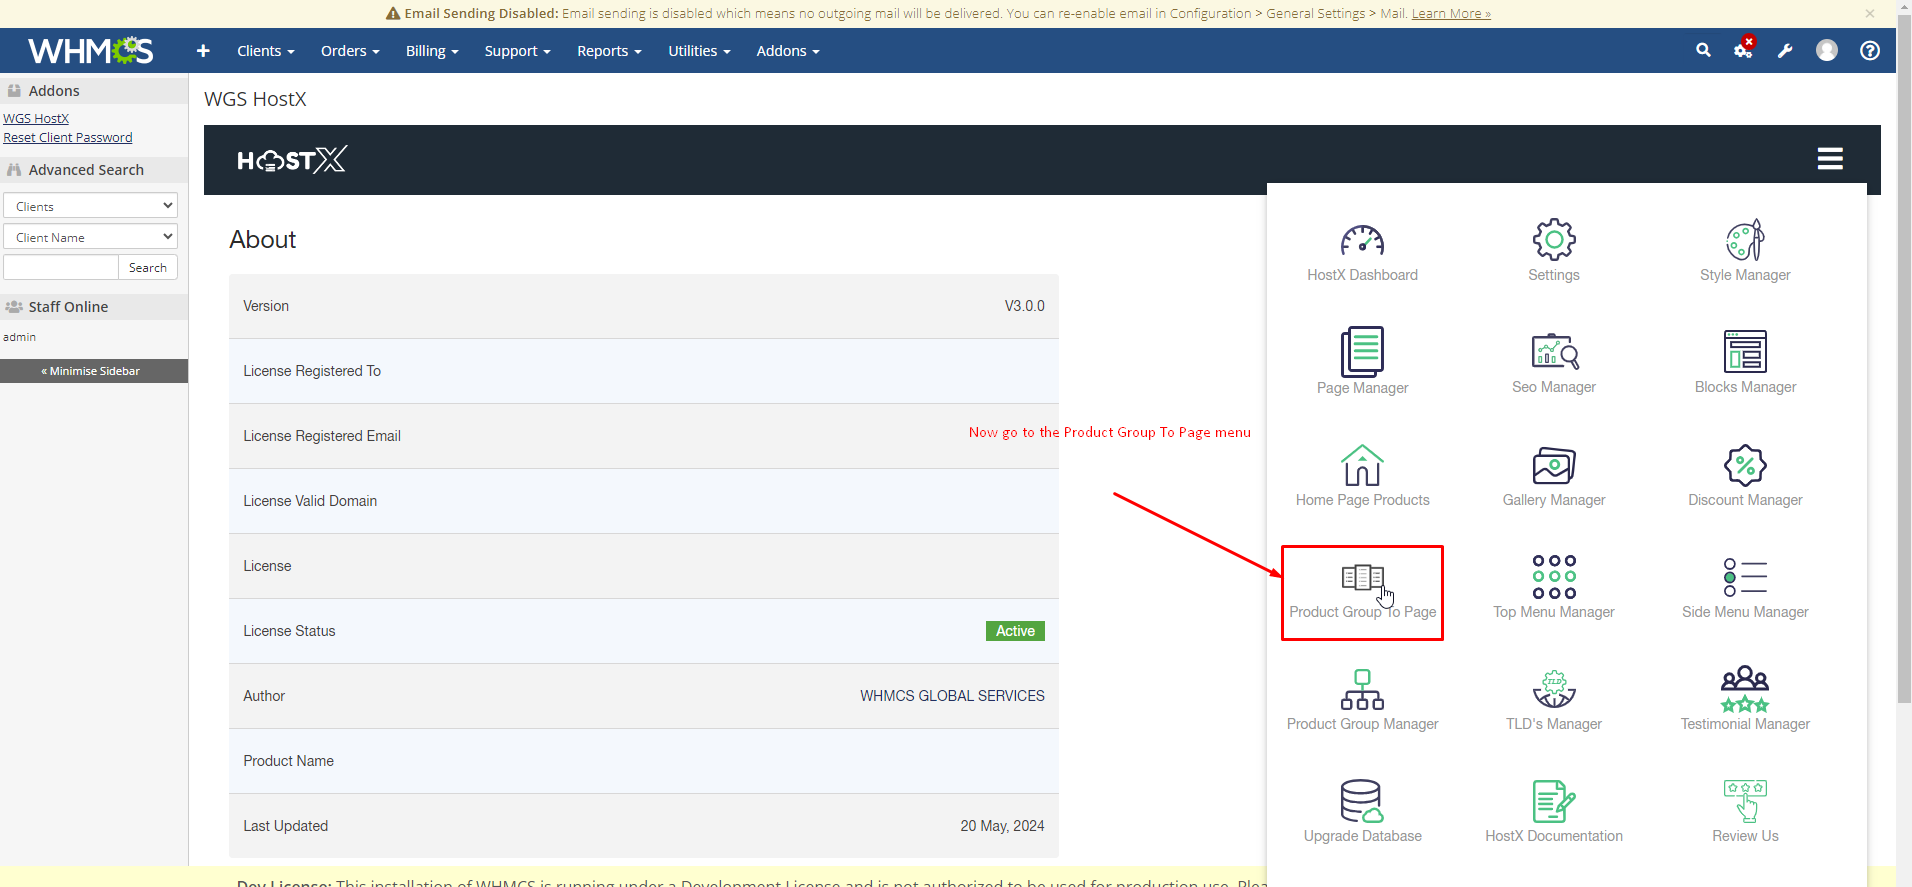Click the Seo Manager icon
Image resolution: width=1912 pixels, height=887 pixels.
[x=1553, y=353]
